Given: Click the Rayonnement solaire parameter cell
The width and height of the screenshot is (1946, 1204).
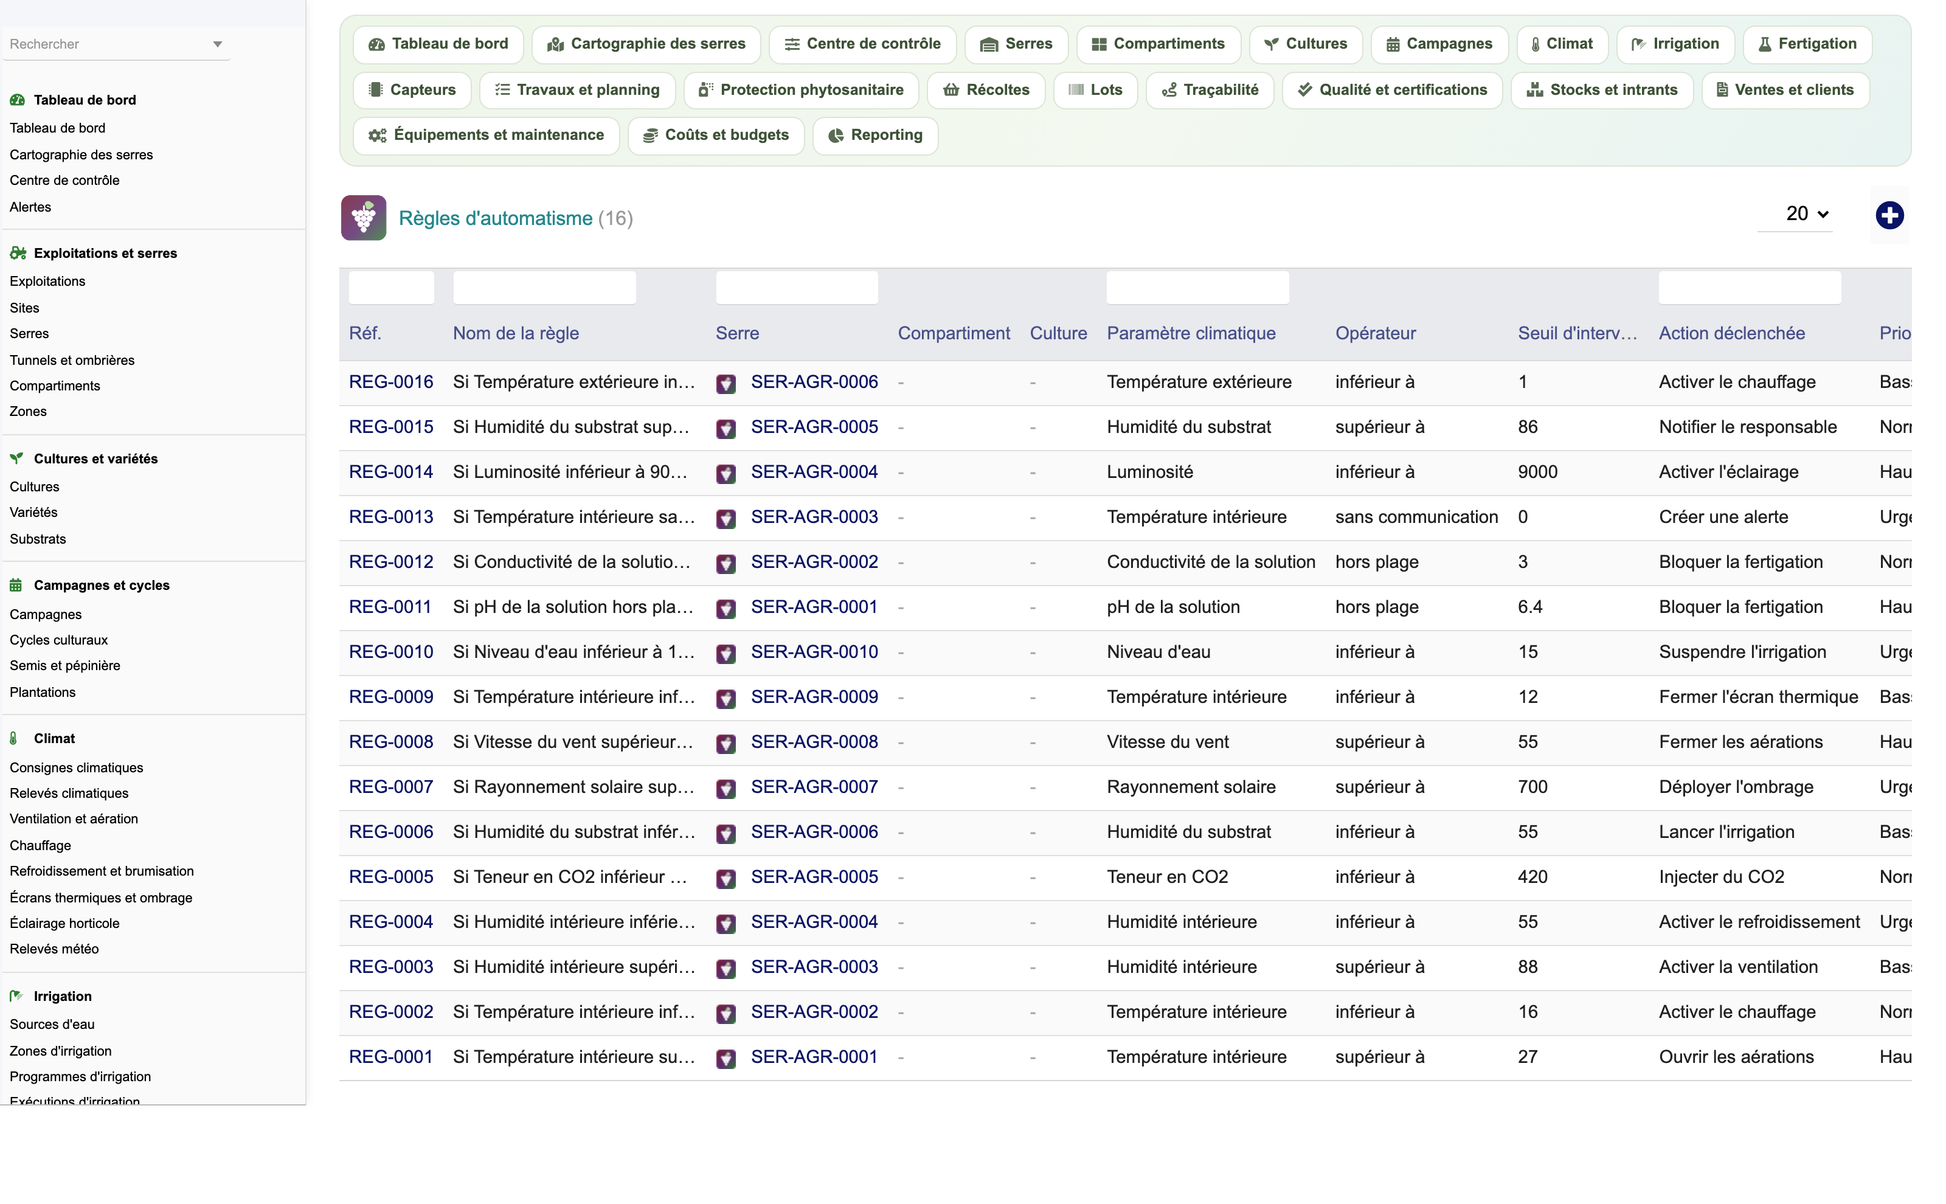Looking at the screenshot, I should pyautogui.click(x=1191, y=787).
